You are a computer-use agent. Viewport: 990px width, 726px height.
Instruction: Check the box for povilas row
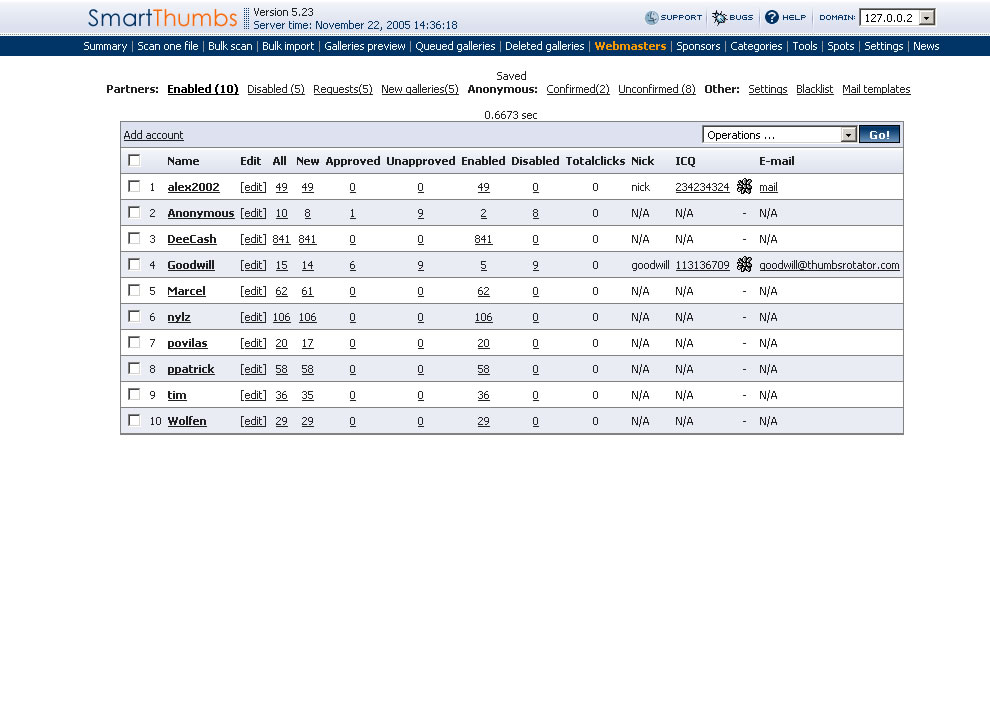click(x=134, y=342)
